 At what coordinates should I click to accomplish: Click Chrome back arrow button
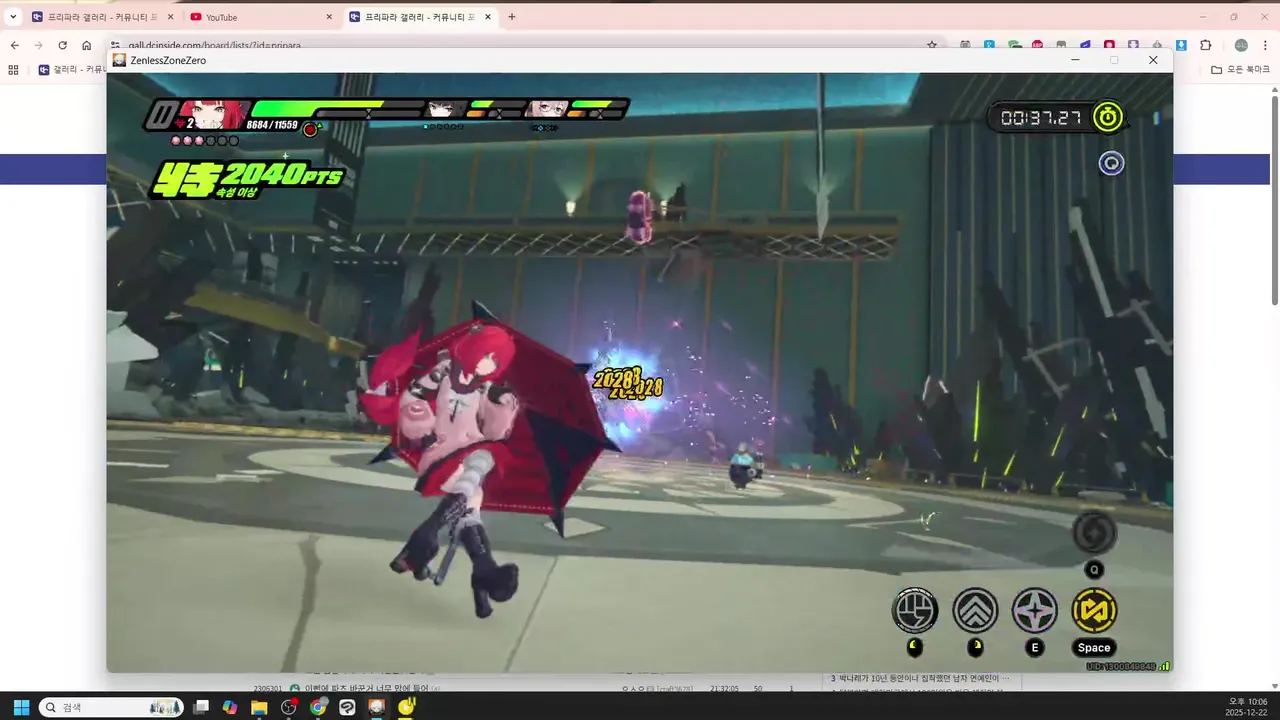[14, 45]
